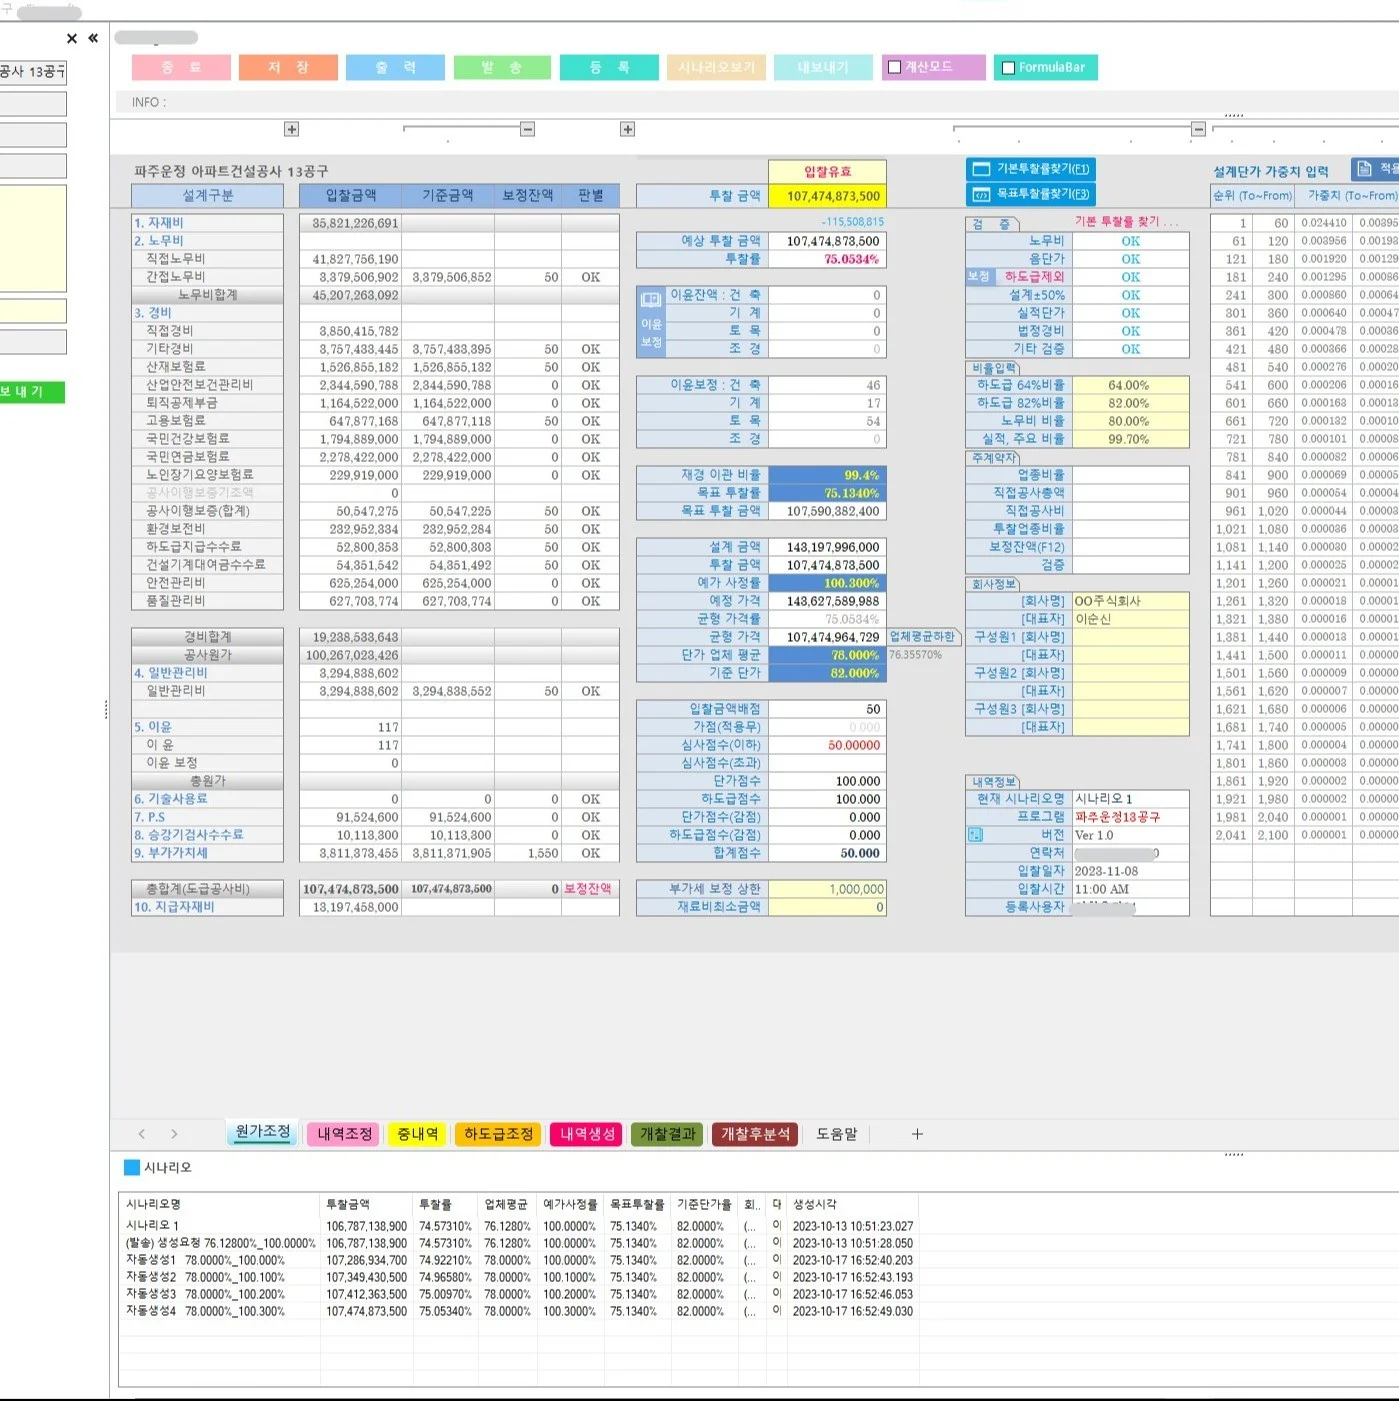Toggle the FormulaBar checkbox
This screenshot has width=1399, height=1401.
[1009, 68]
